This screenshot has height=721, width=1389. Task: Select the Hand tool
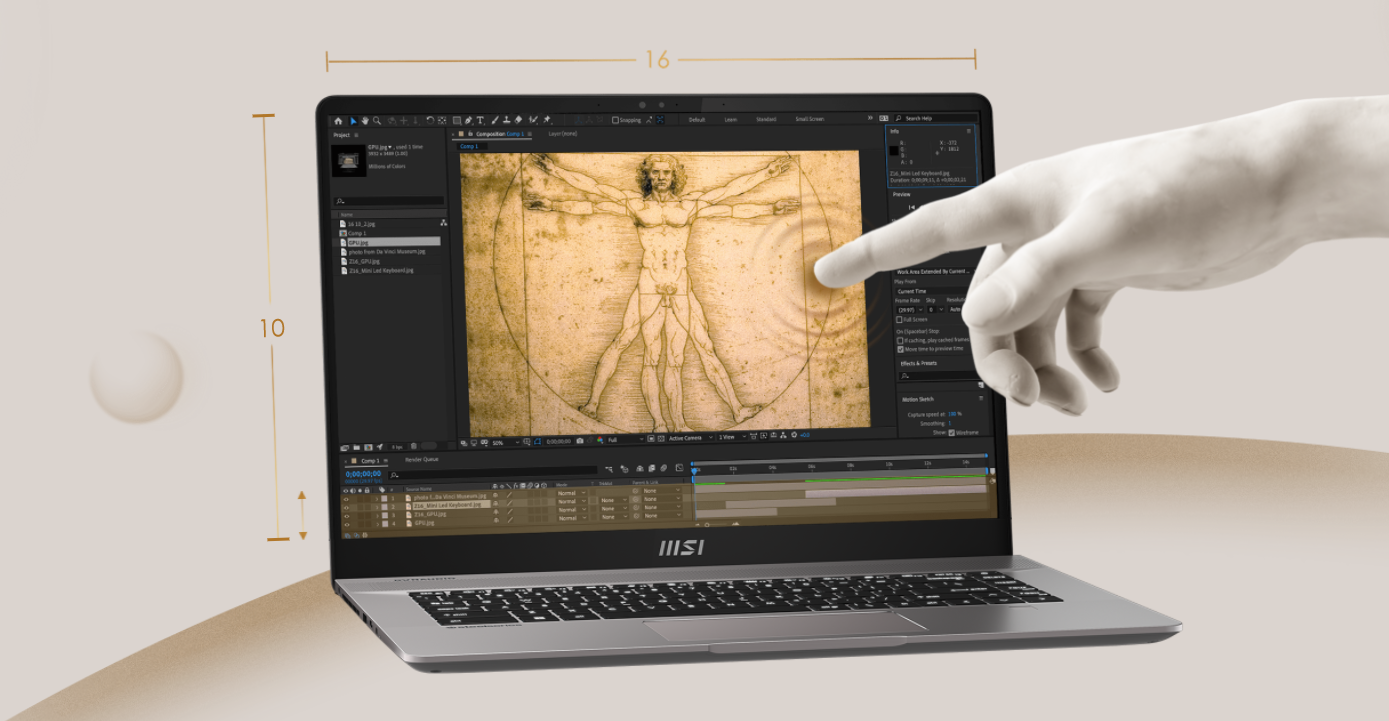[x=365, y=121]
